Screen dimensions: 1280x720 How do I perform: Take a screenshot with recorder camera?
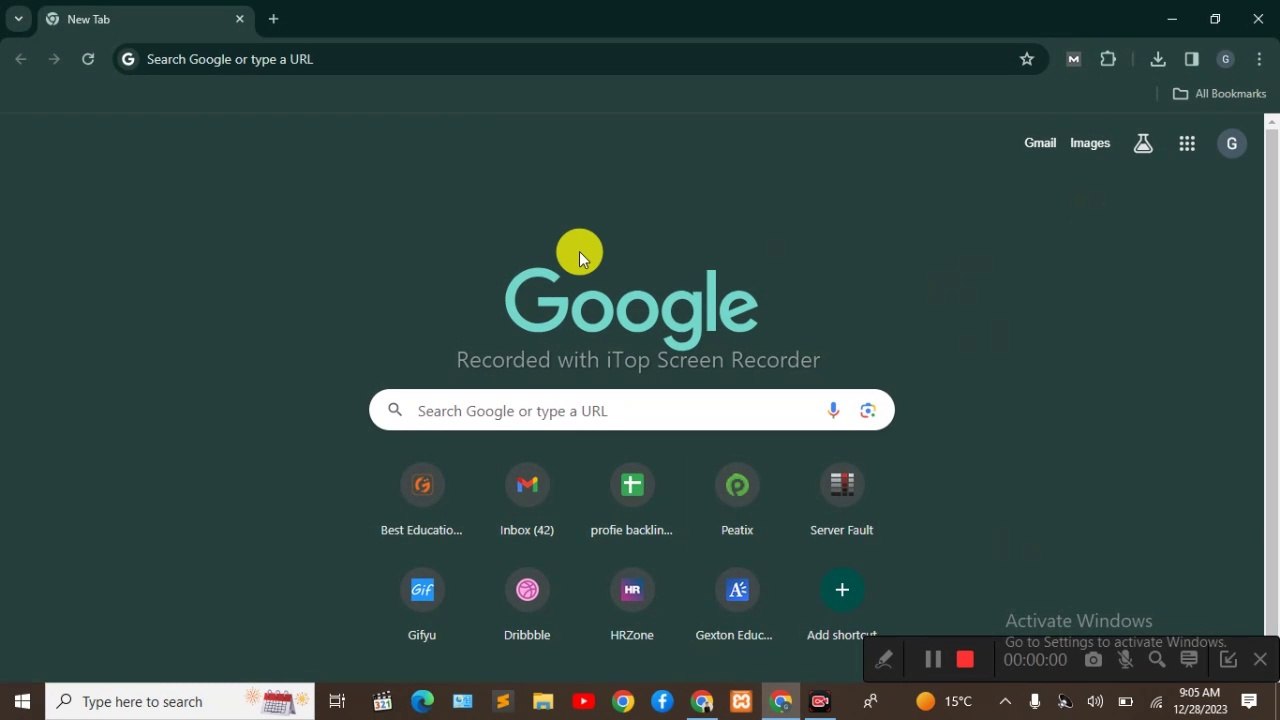[1094, 659]
